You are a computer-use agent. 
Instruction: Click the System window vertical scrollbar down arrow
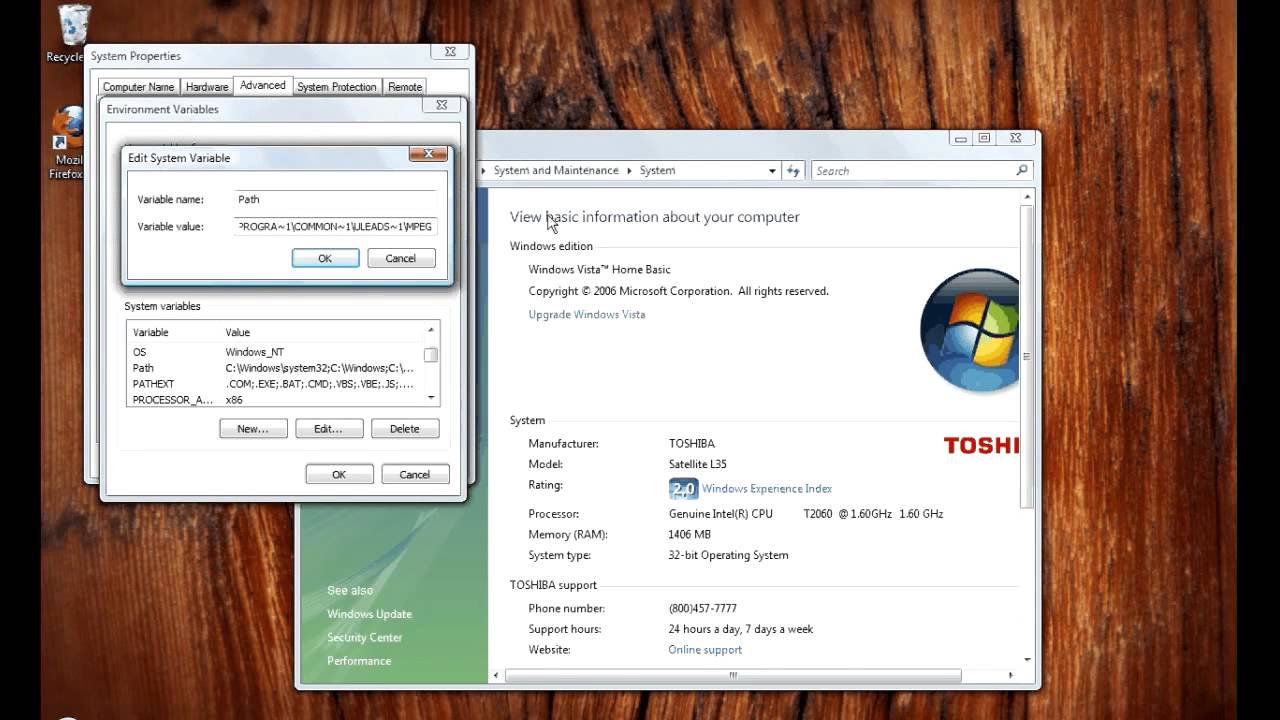tap(1027, 660)
